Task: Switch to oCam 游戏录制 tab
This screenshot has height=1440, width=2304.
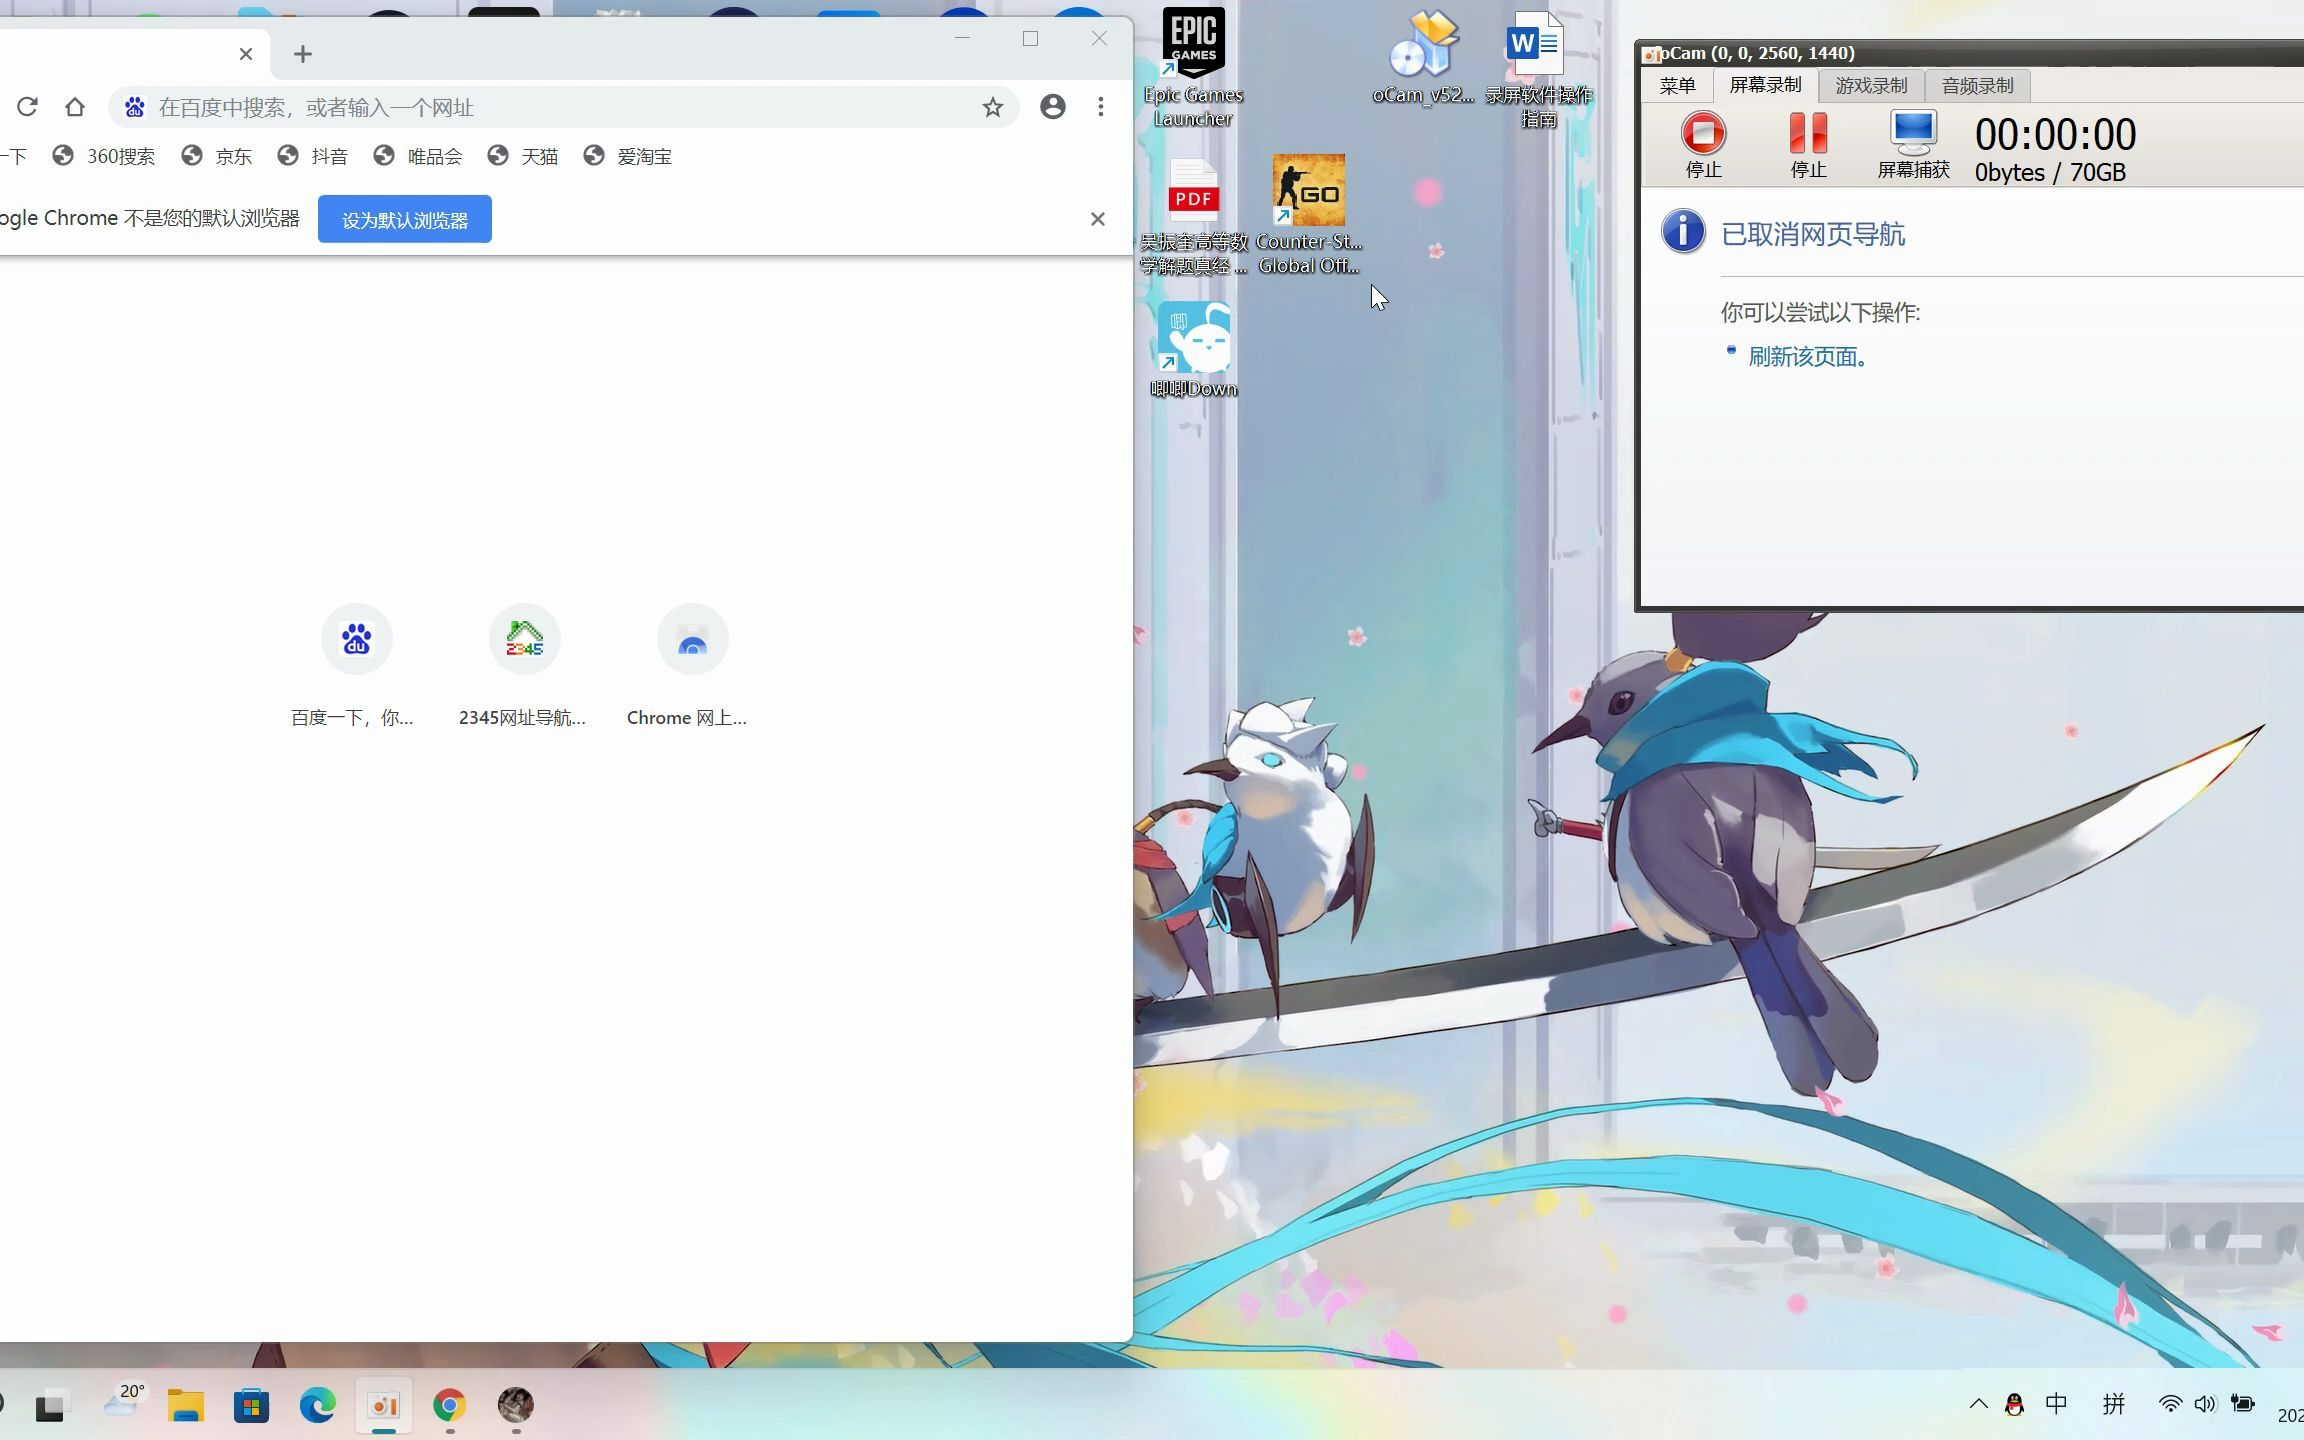Action: coord(1871,86)
